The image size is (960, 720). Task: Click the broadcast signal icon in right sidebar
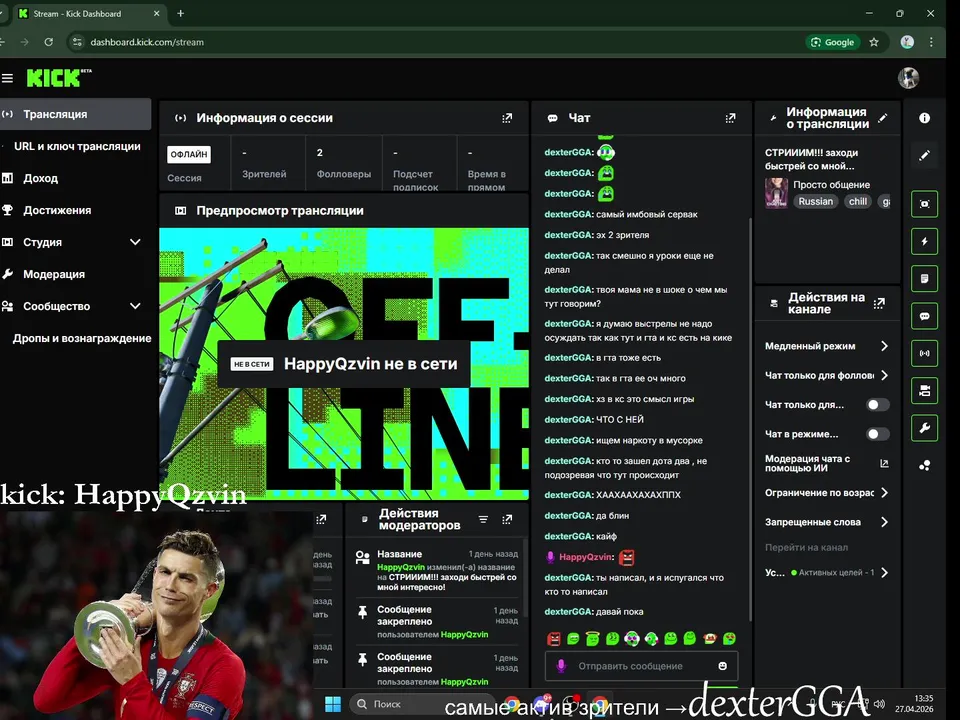(924, 354)
